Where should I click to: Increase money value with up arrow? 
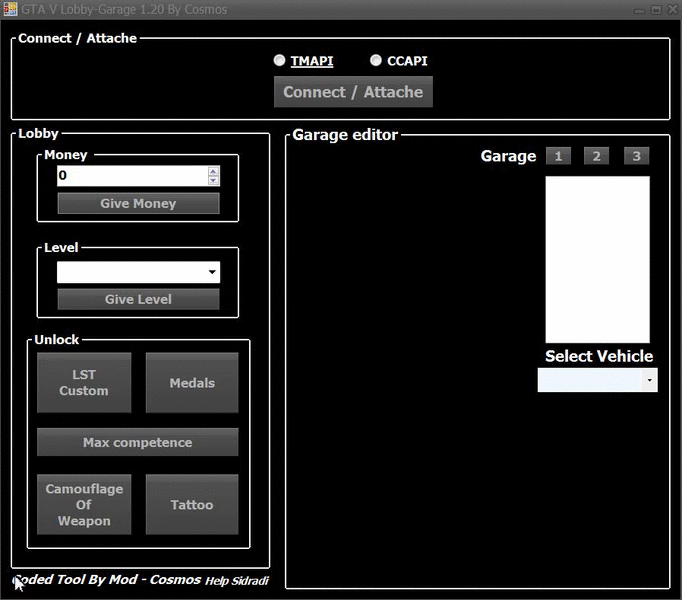(213, 171)
